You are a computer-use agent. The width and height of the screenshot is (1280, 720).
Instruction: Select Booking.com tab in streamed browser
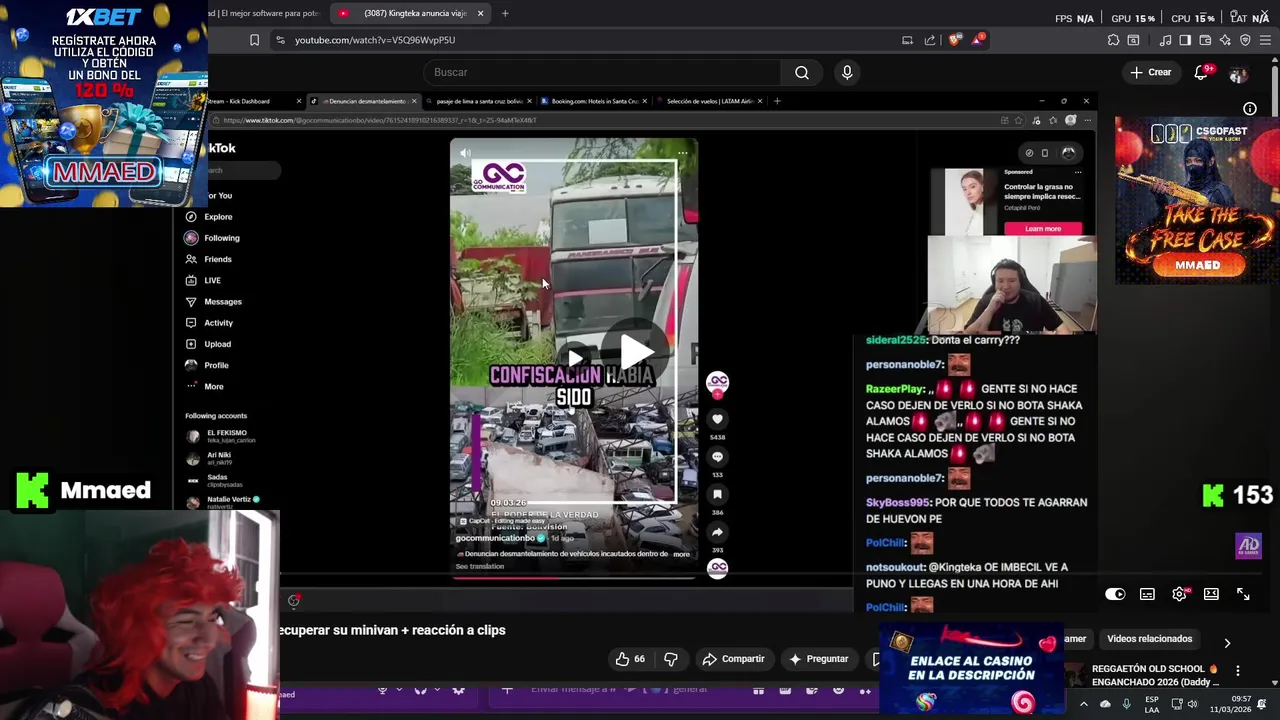(x=594, y=101)
